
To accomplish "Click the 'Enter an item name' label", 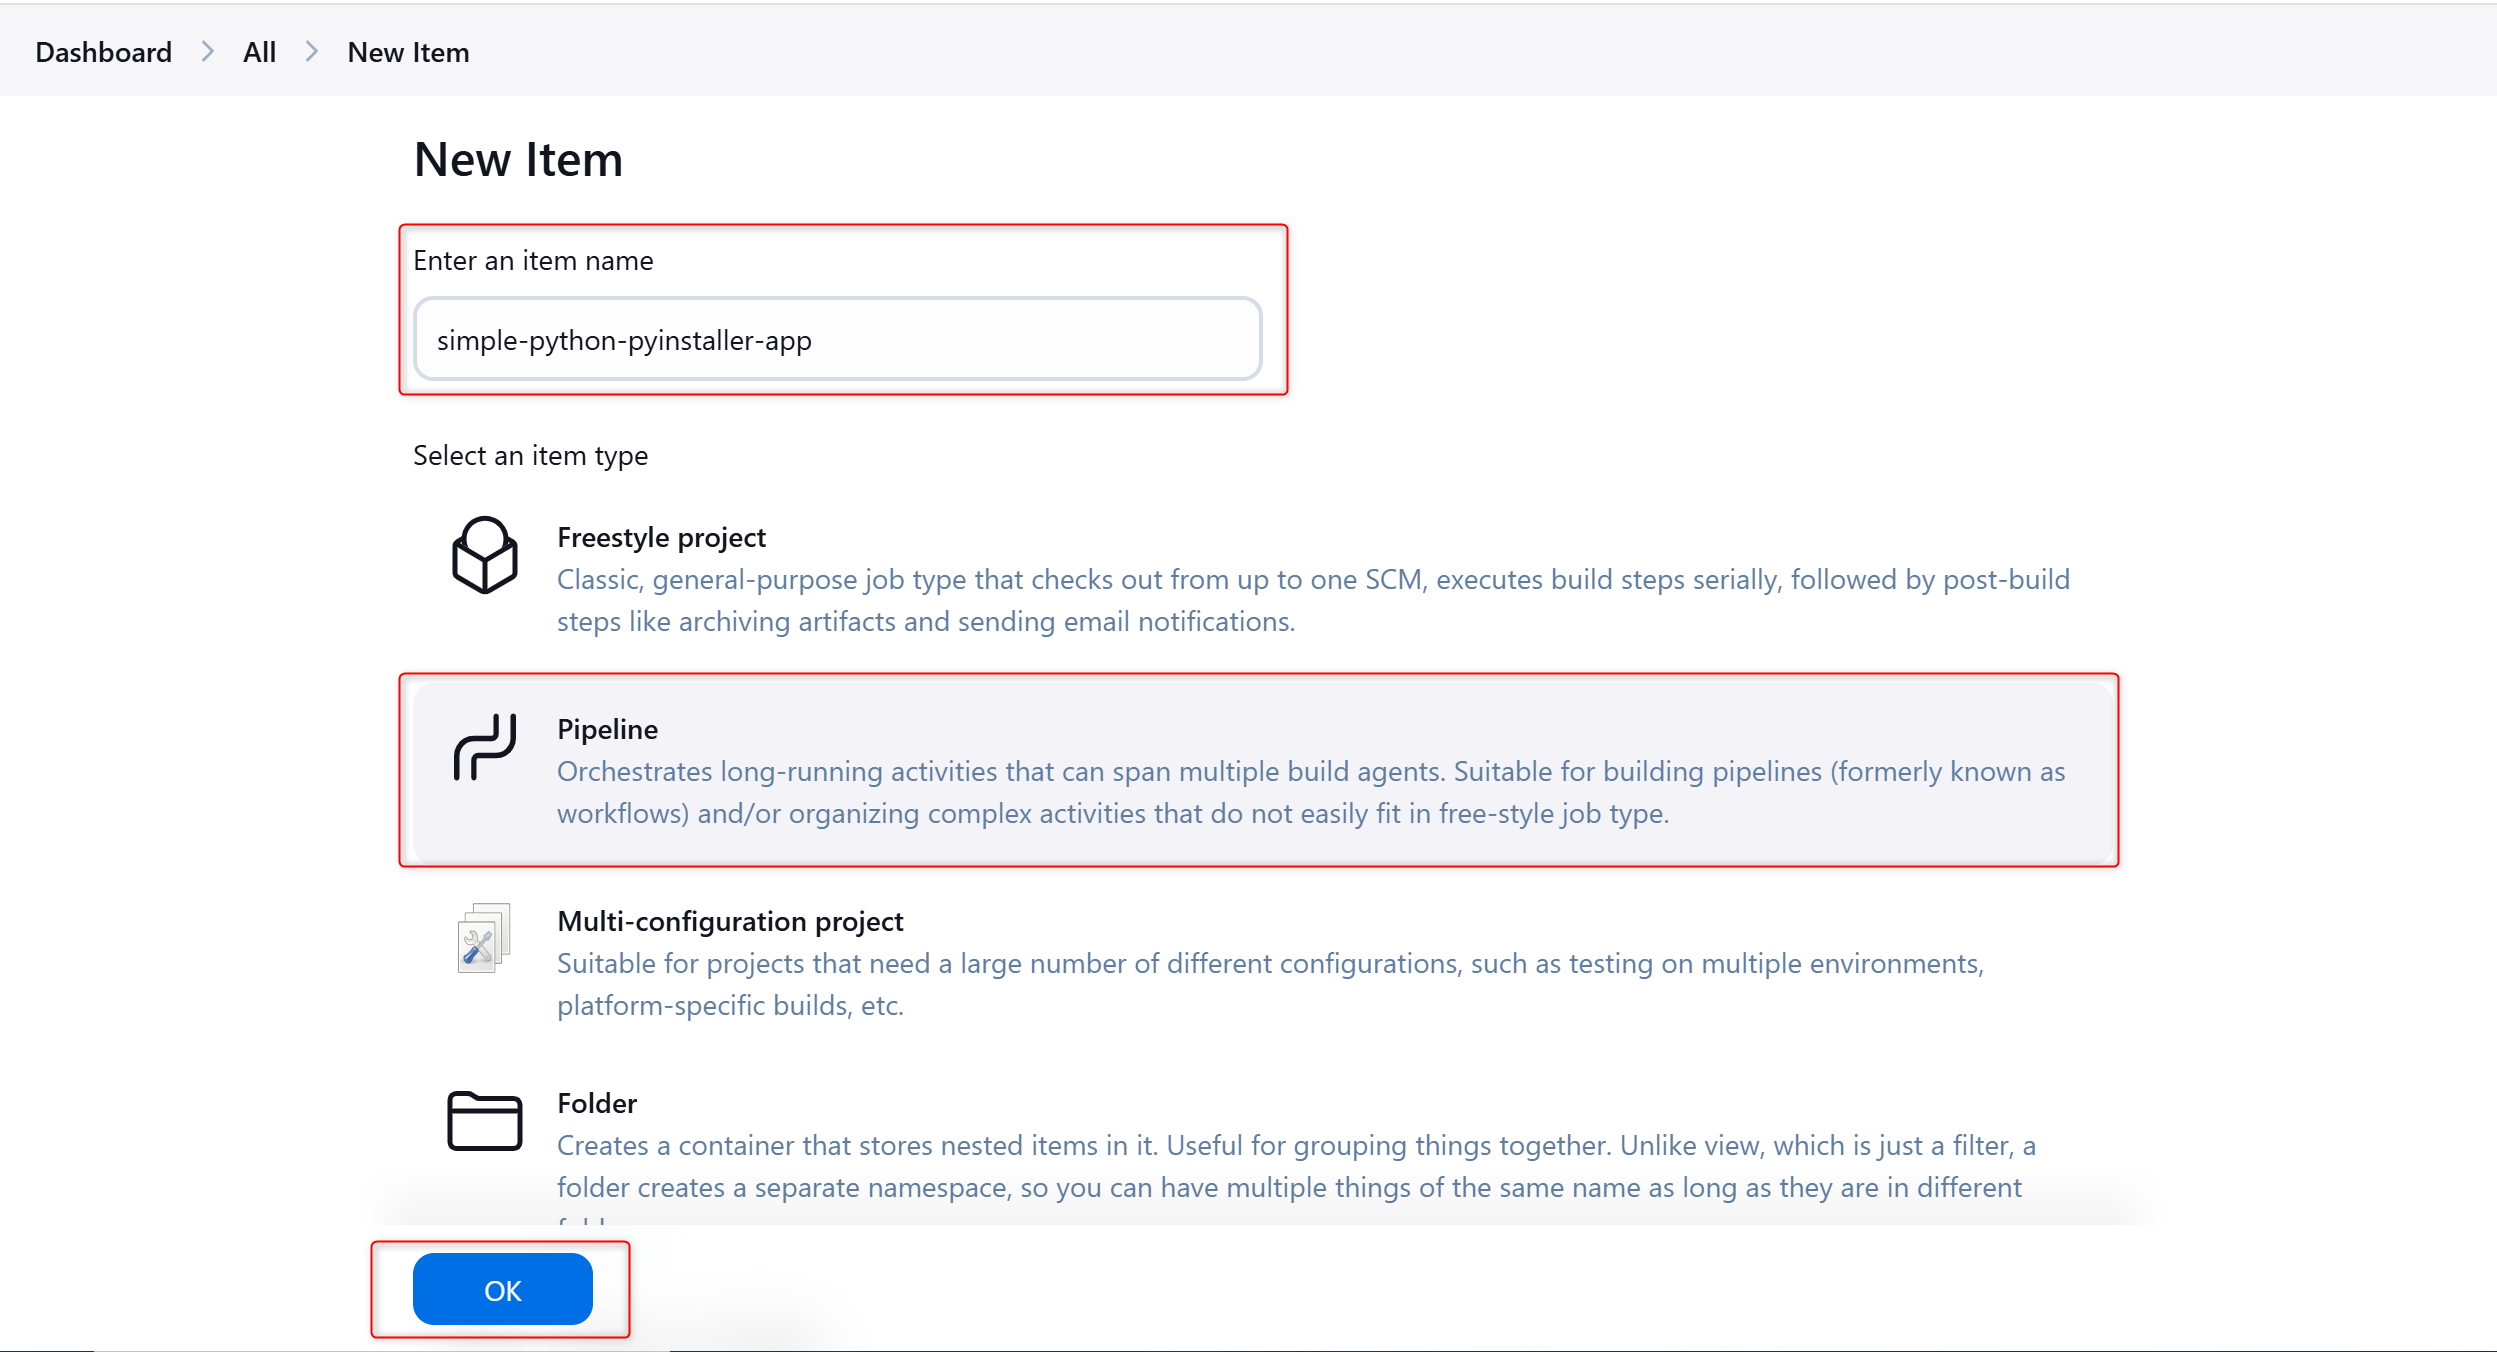I will tap(533, 261).
